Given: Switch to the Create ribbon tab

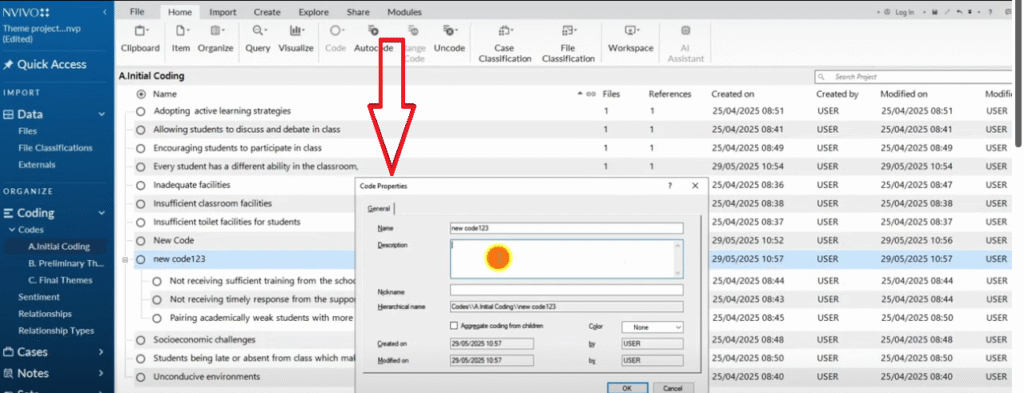Looking at the screenshot, I should pyautogui.click(x=267, y=12).
